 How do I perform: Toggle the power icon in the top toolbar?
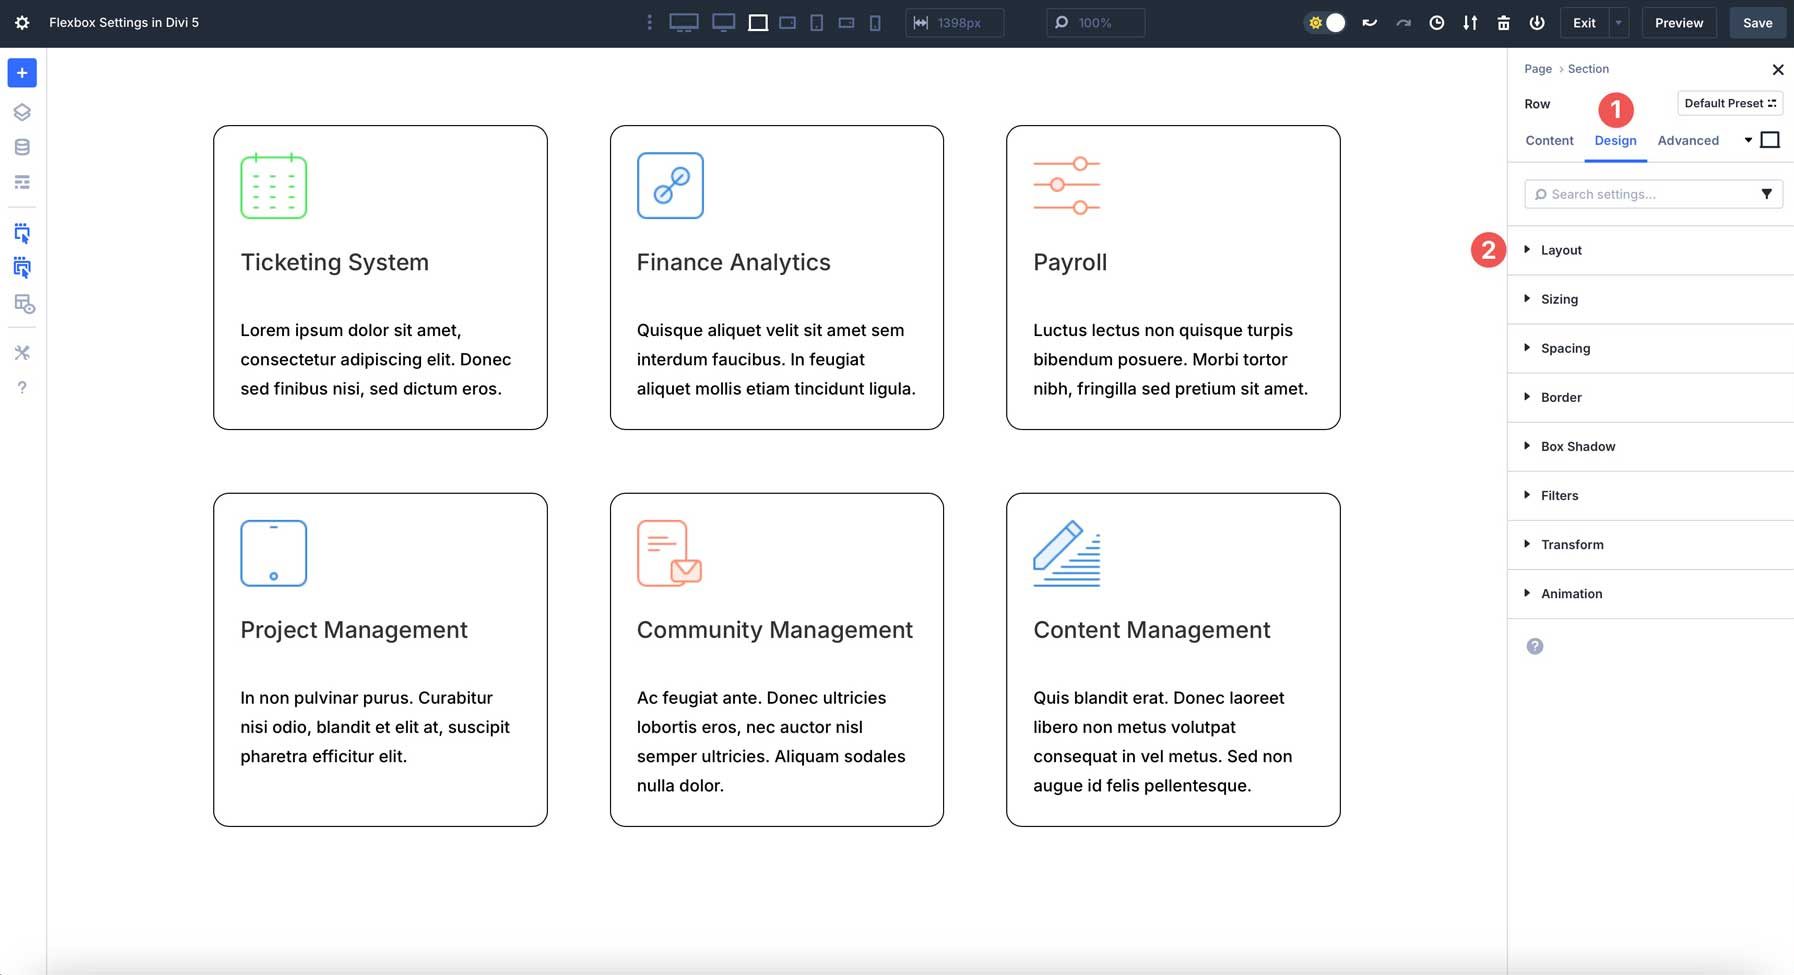pos(1537,22)
